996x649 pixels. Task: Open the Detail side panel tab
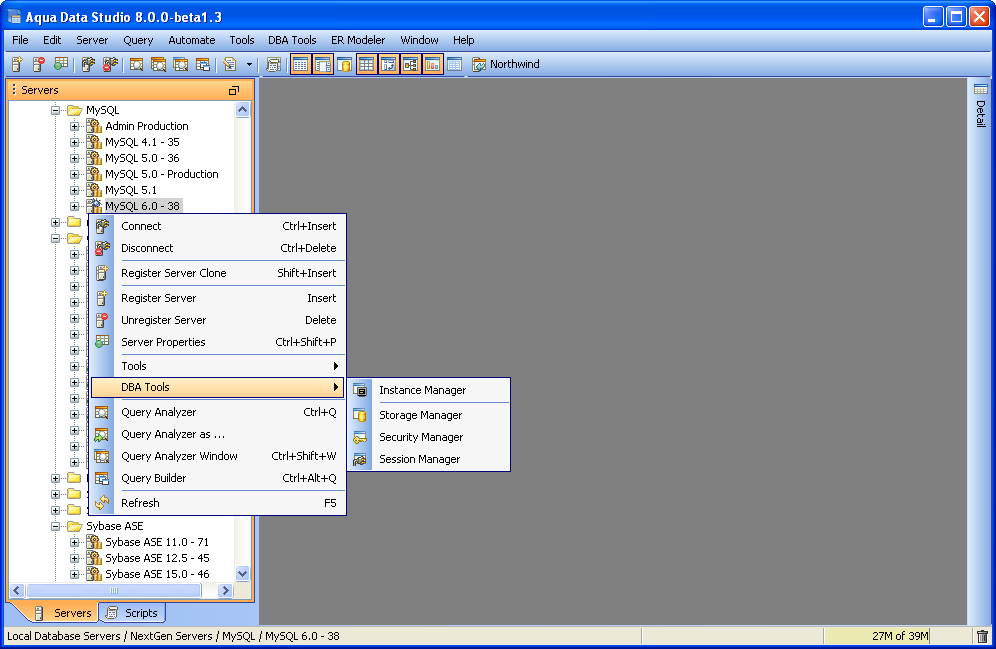coord(981,105)
